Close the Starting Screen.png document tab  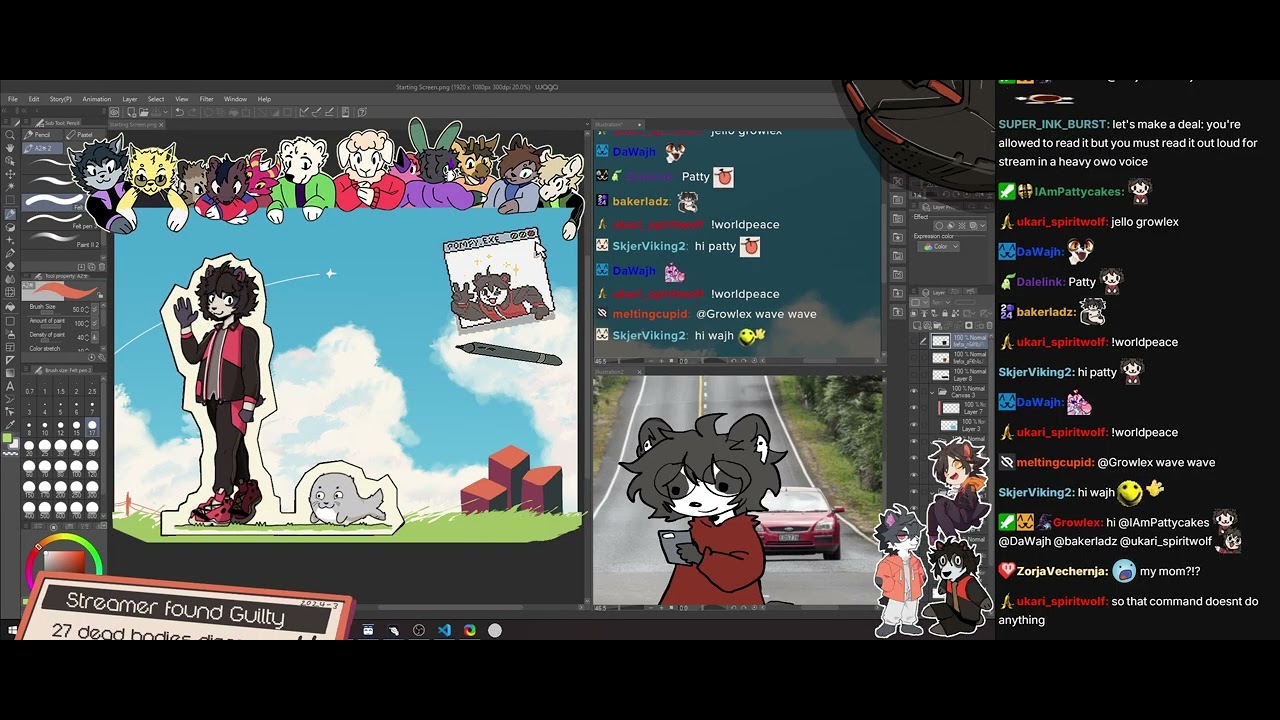point(161,125)
